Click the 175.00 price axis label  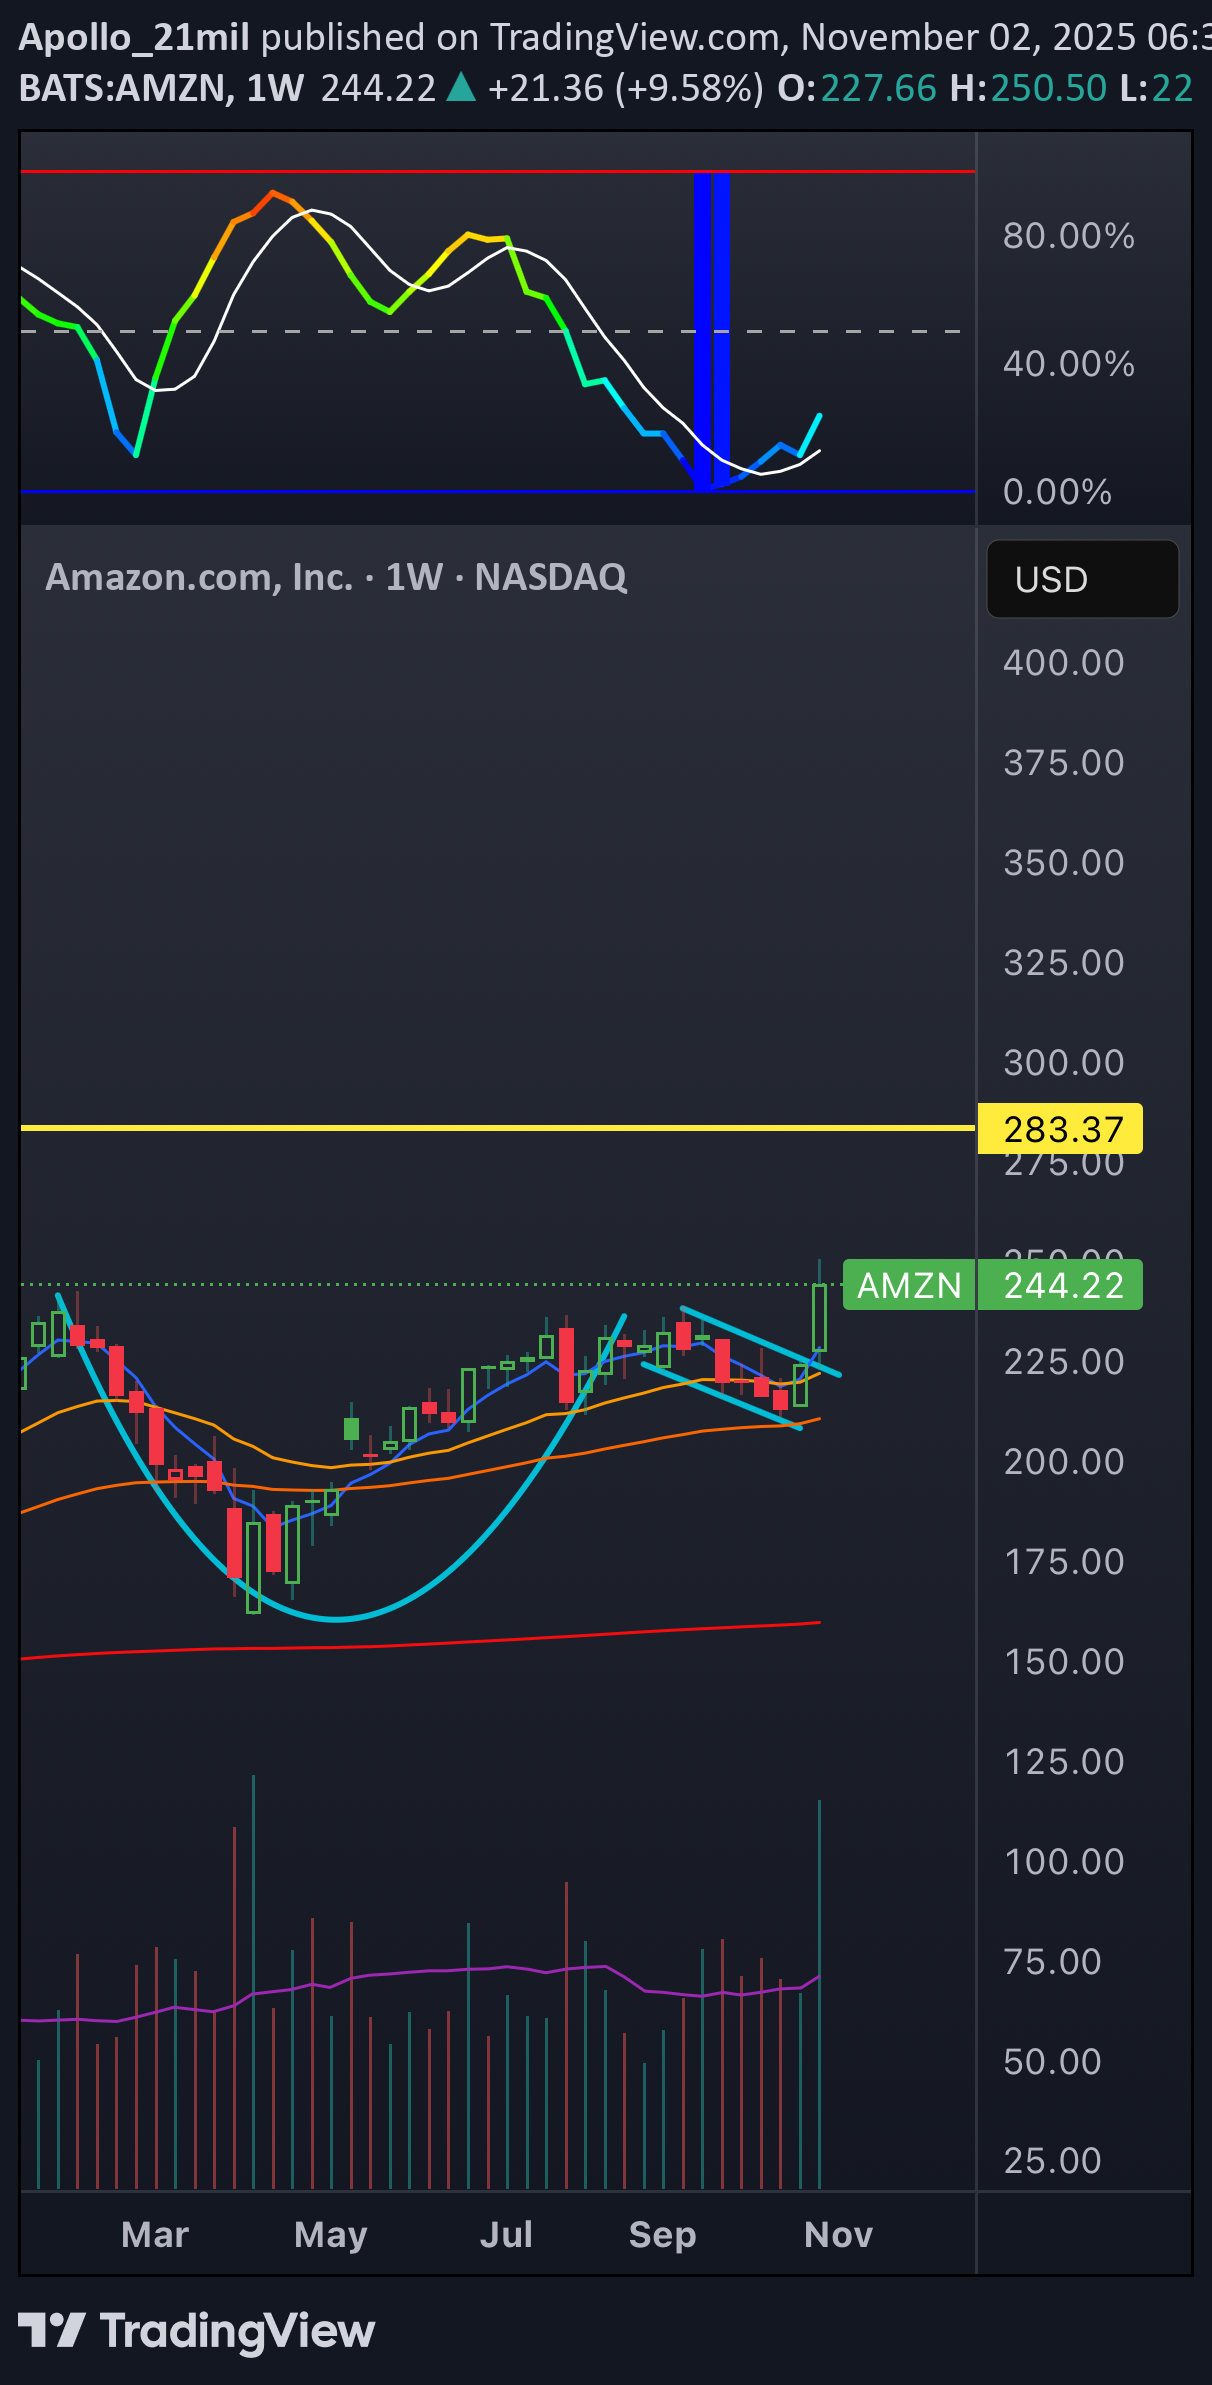1064,1562
